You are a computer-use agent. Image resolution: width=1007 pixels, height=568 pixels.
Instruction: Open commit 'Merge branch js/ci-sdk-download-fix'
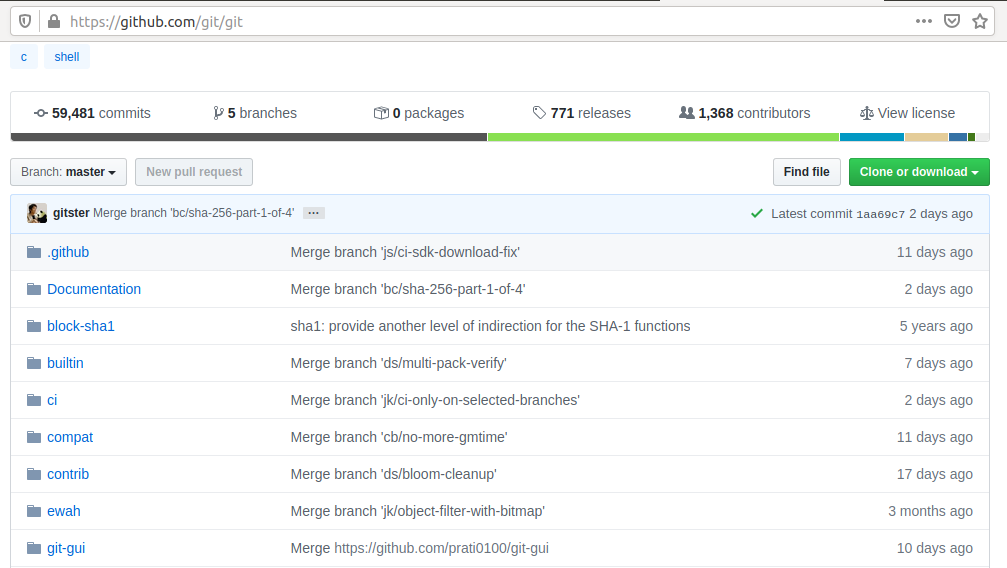405,252
